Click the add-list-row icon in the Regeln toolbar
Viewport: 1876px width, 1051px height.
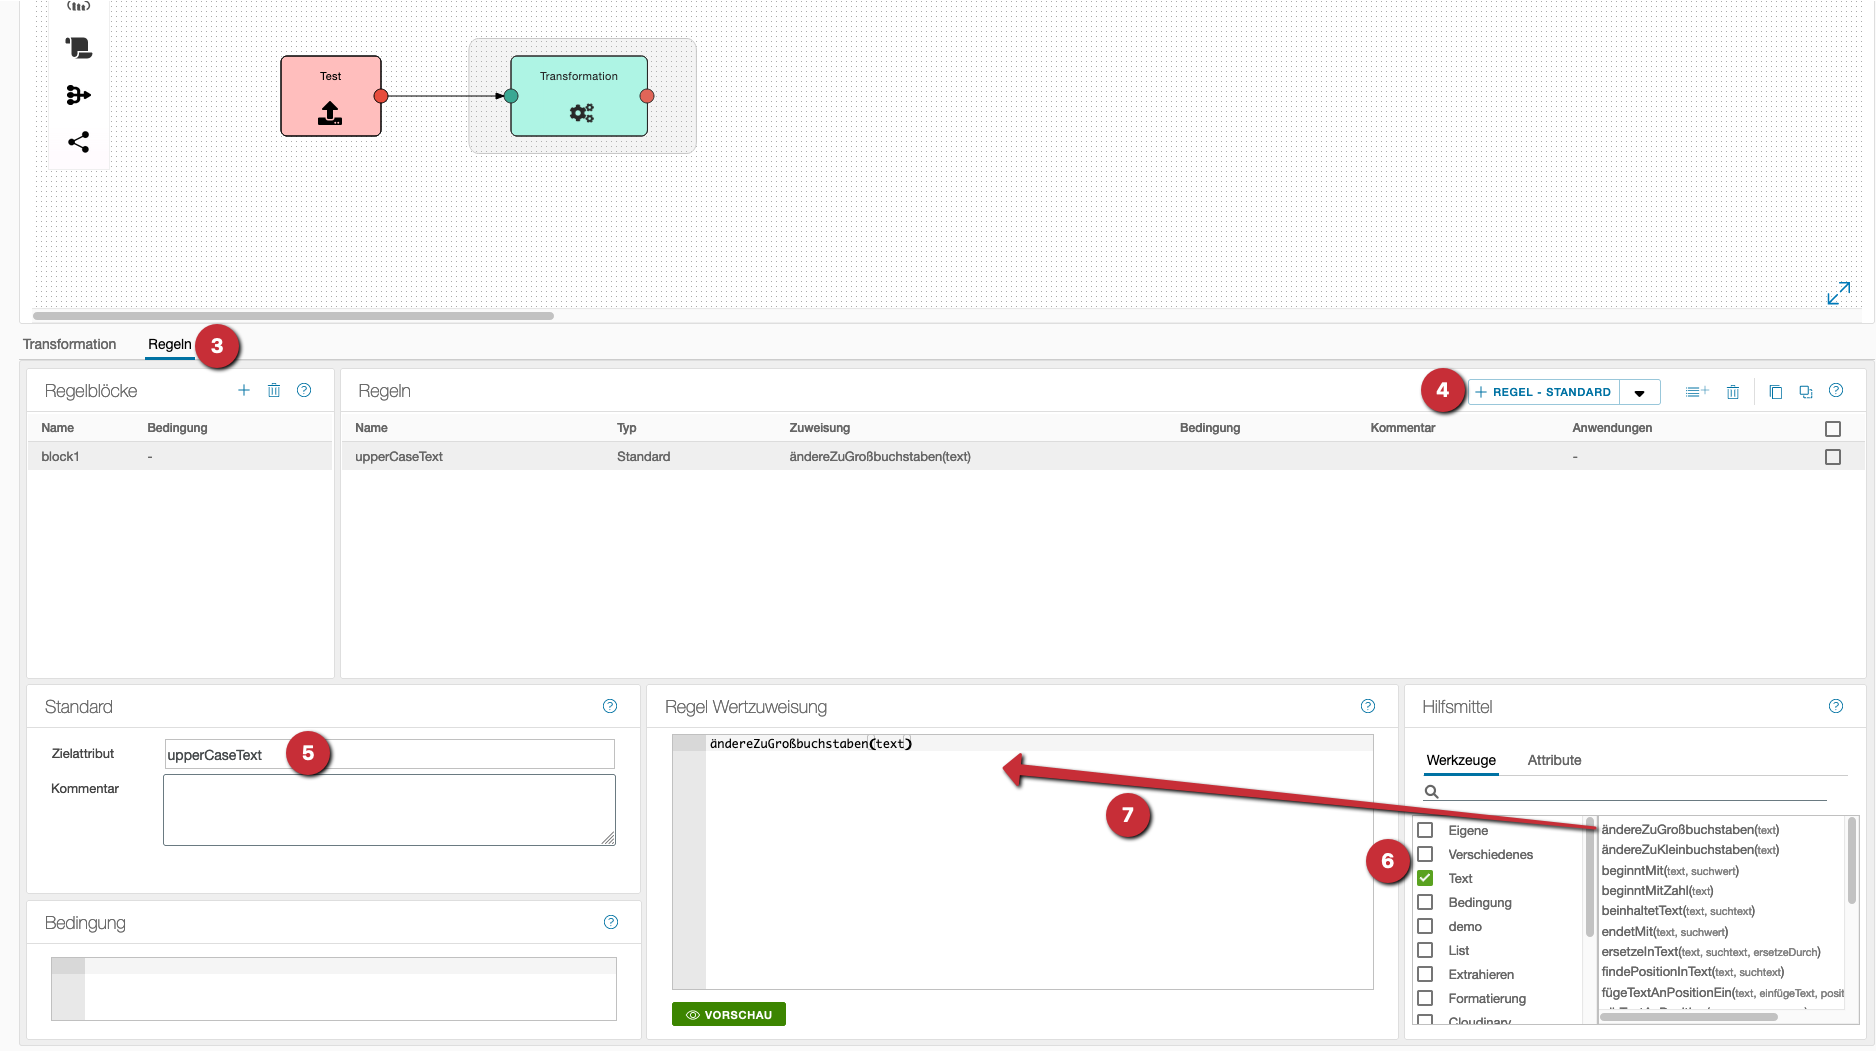point(1696,392)
